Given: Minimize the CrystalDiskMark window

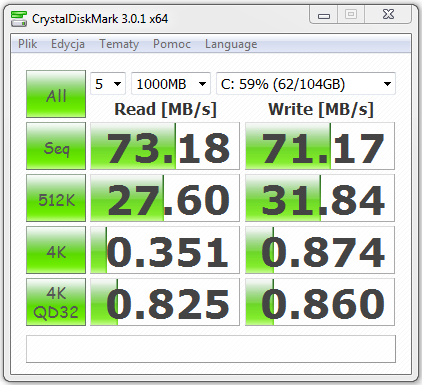Looking at the screenshot, I should [x=324, y=15].
